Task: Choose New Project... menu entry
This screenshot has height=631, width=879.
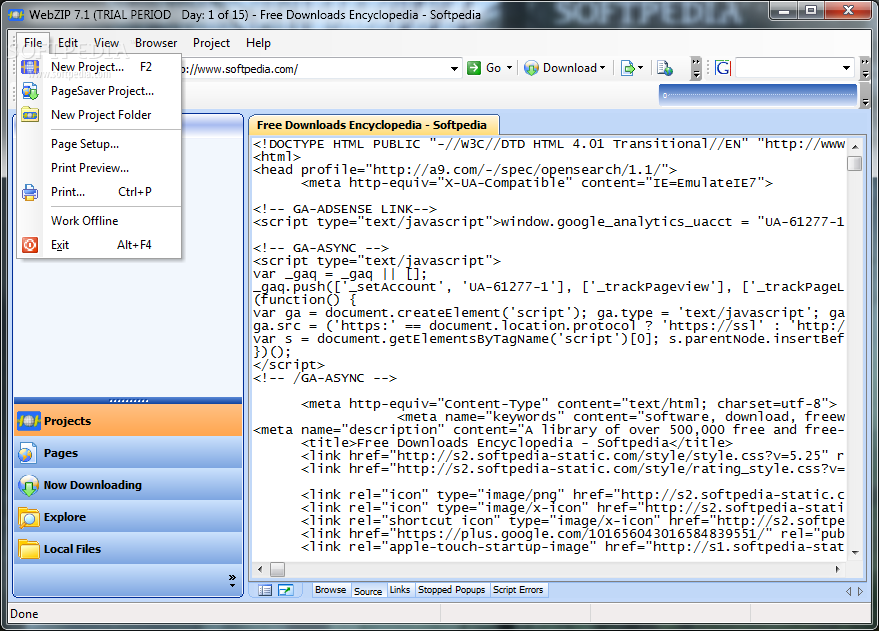Action: point(99,67)
